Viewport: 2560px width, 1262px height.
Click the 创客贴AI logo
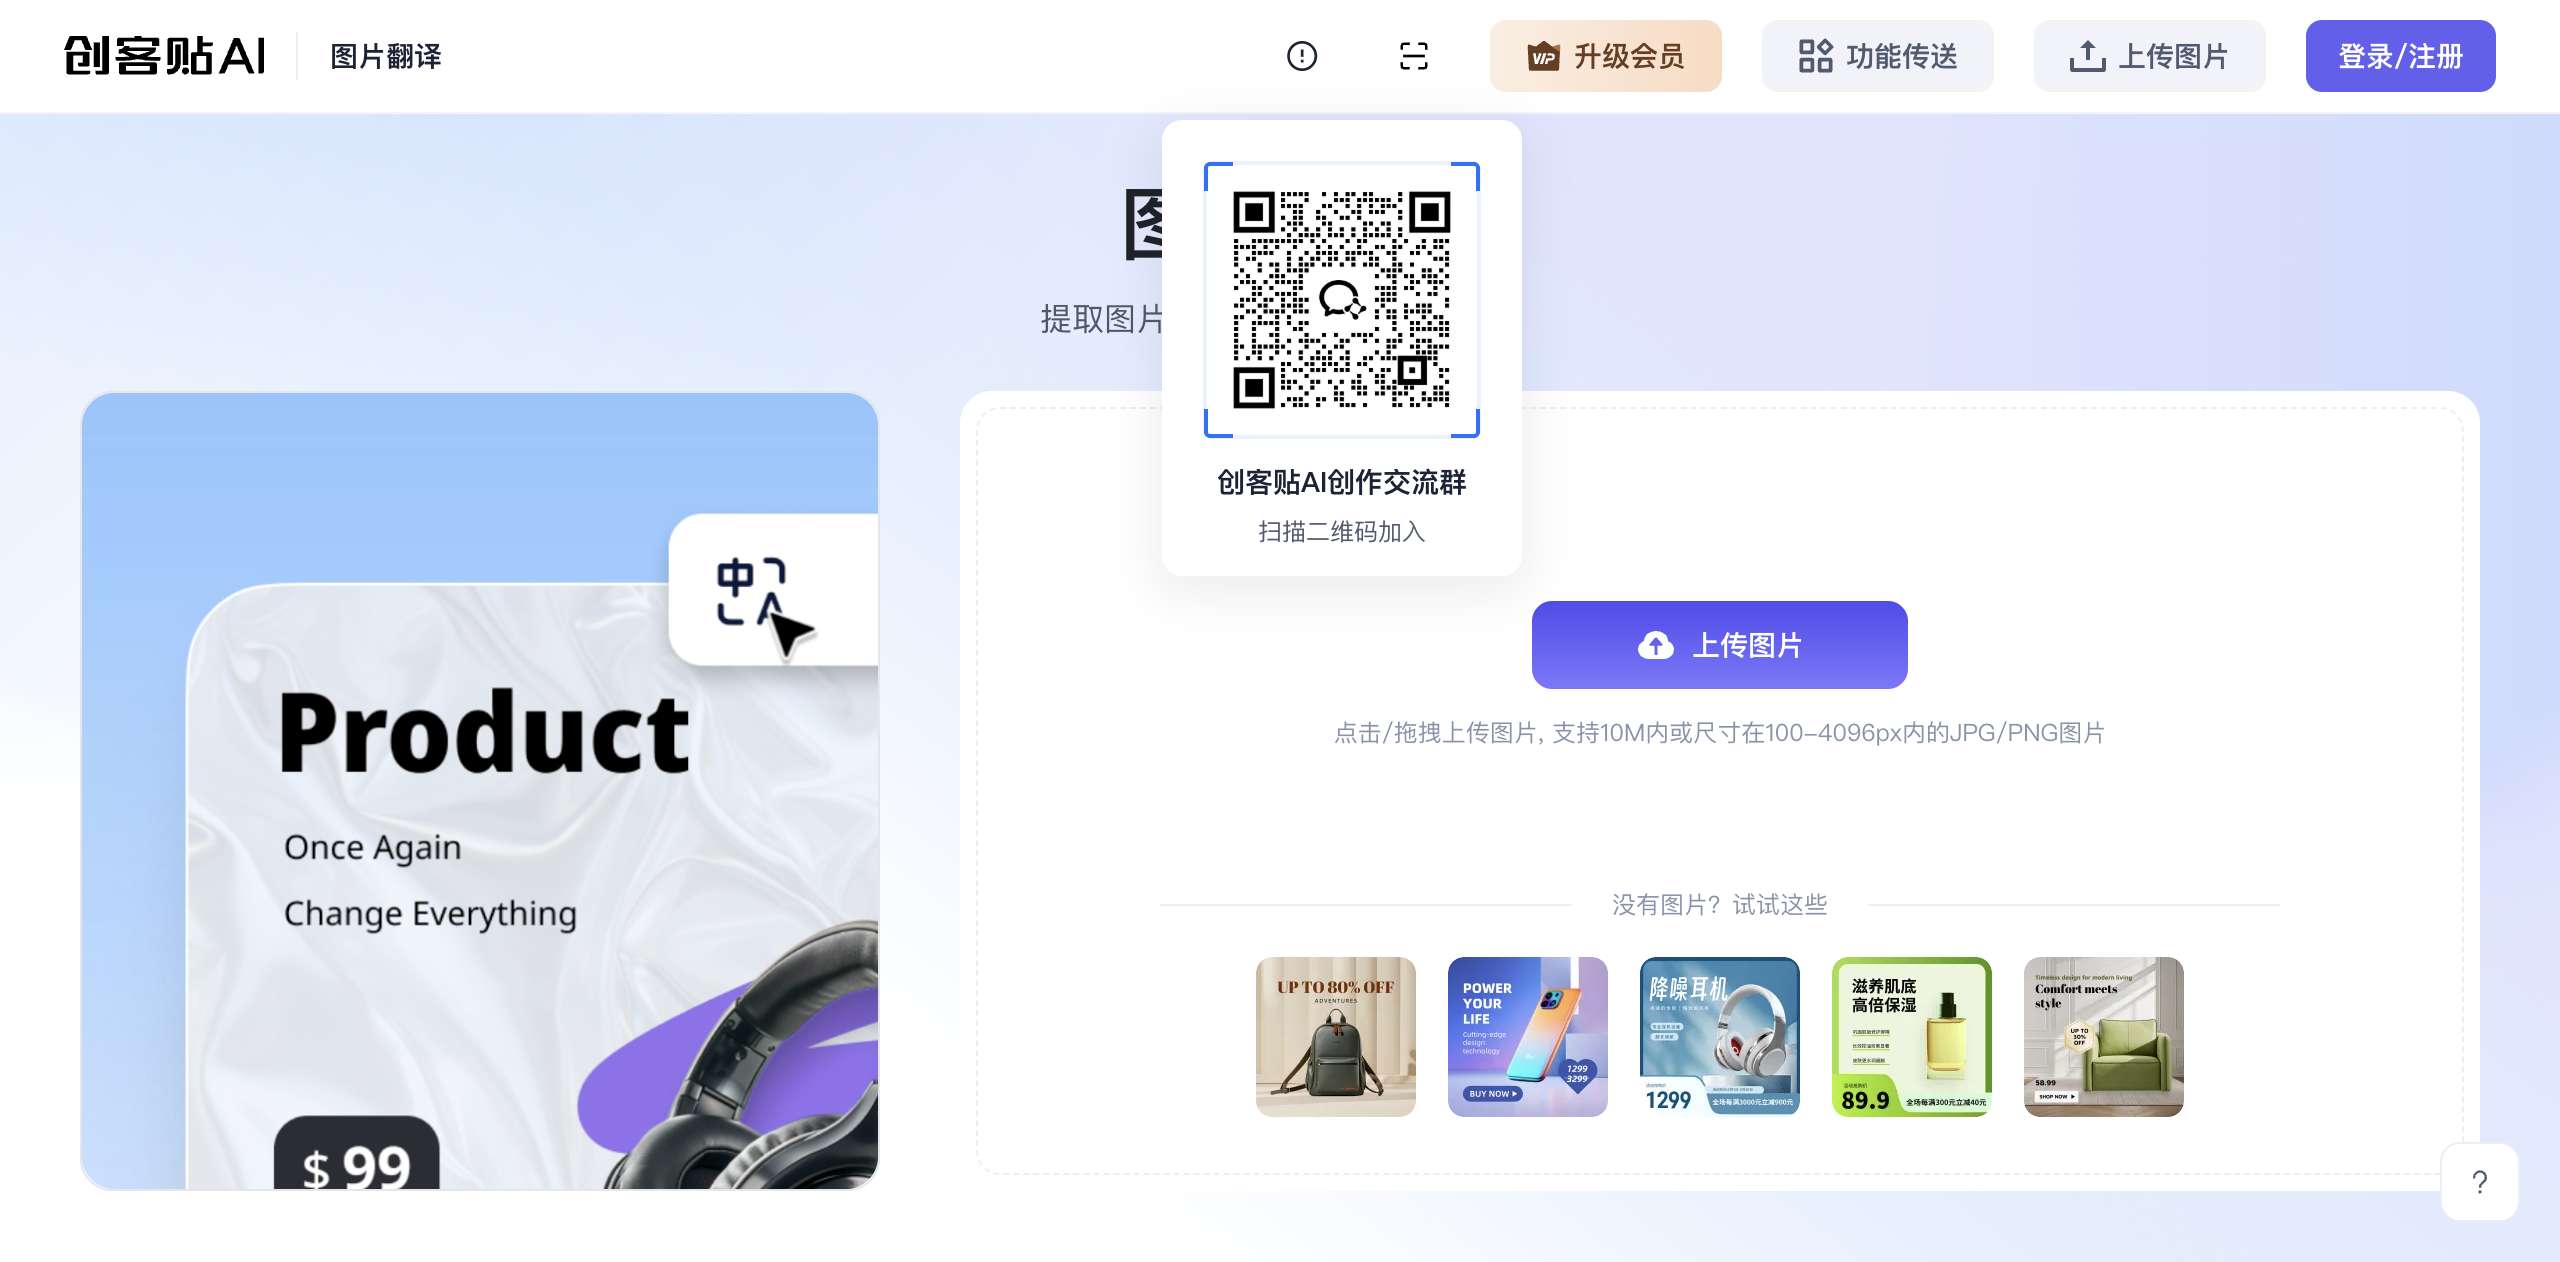point(165,56)
